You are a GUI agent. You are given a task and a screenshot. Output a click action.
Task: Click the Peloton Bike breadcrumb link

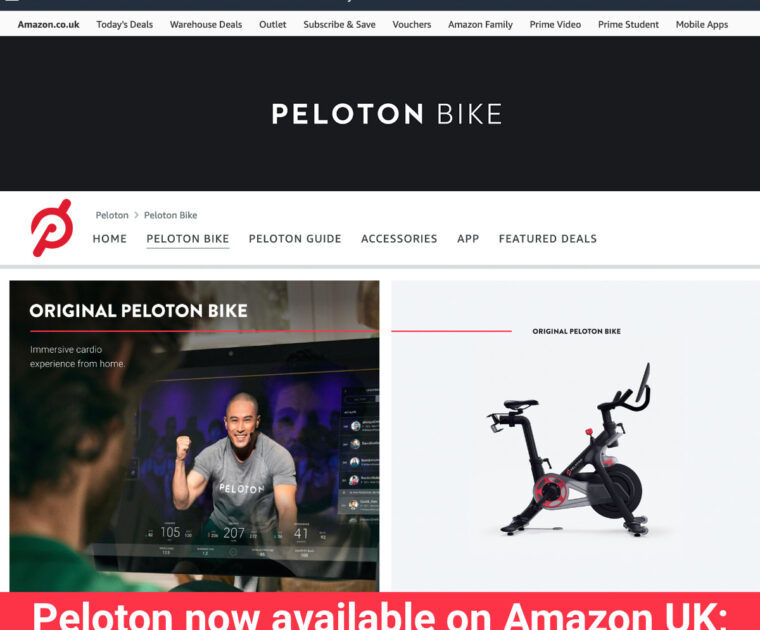(171, 215)
